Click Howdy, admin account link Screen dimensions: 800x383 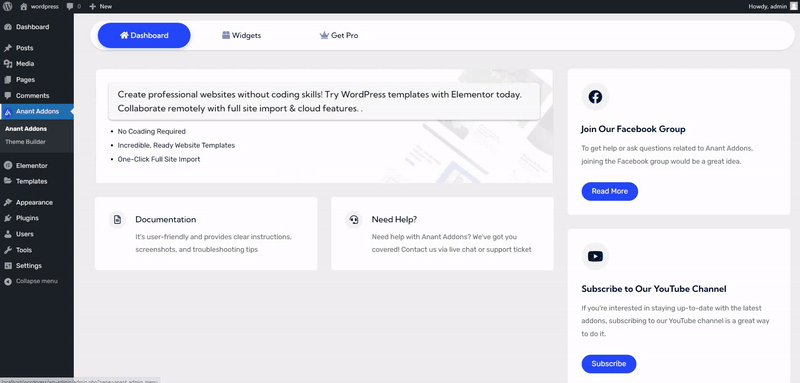(767, 7)
